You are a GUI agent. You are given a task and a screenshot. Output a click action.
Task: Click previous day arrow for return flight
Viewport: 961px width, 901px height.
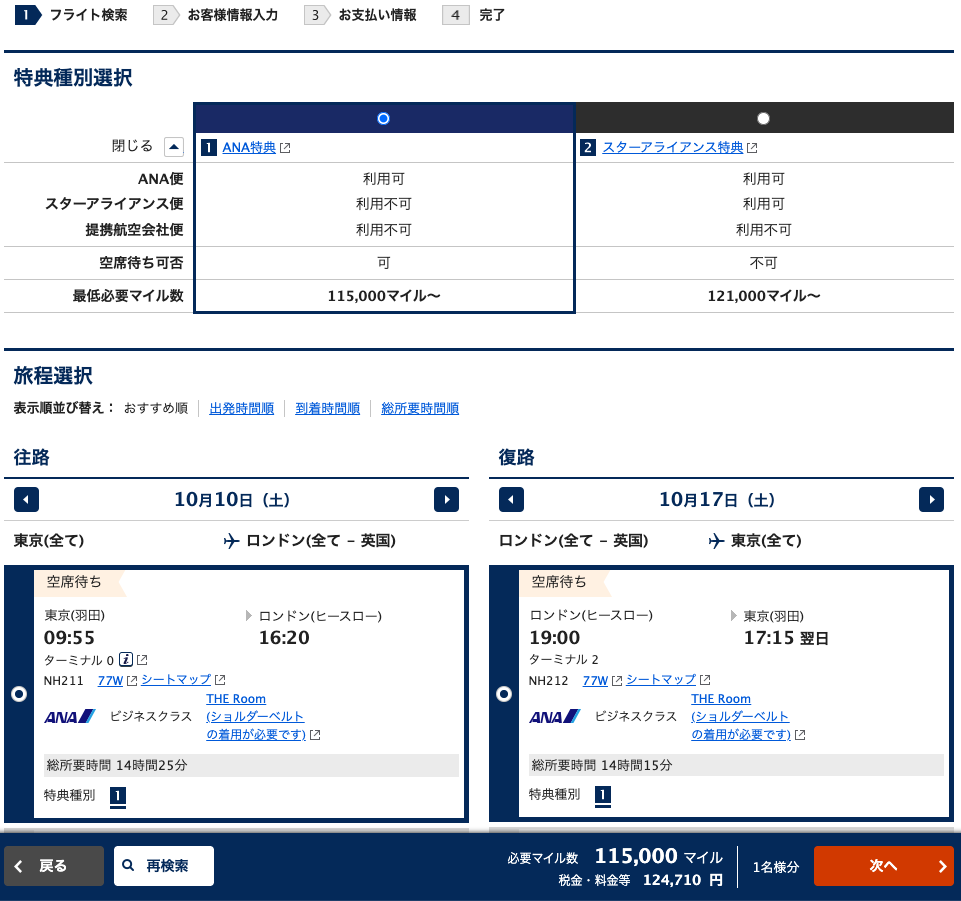pyautogui.click(x=511, y=499)
